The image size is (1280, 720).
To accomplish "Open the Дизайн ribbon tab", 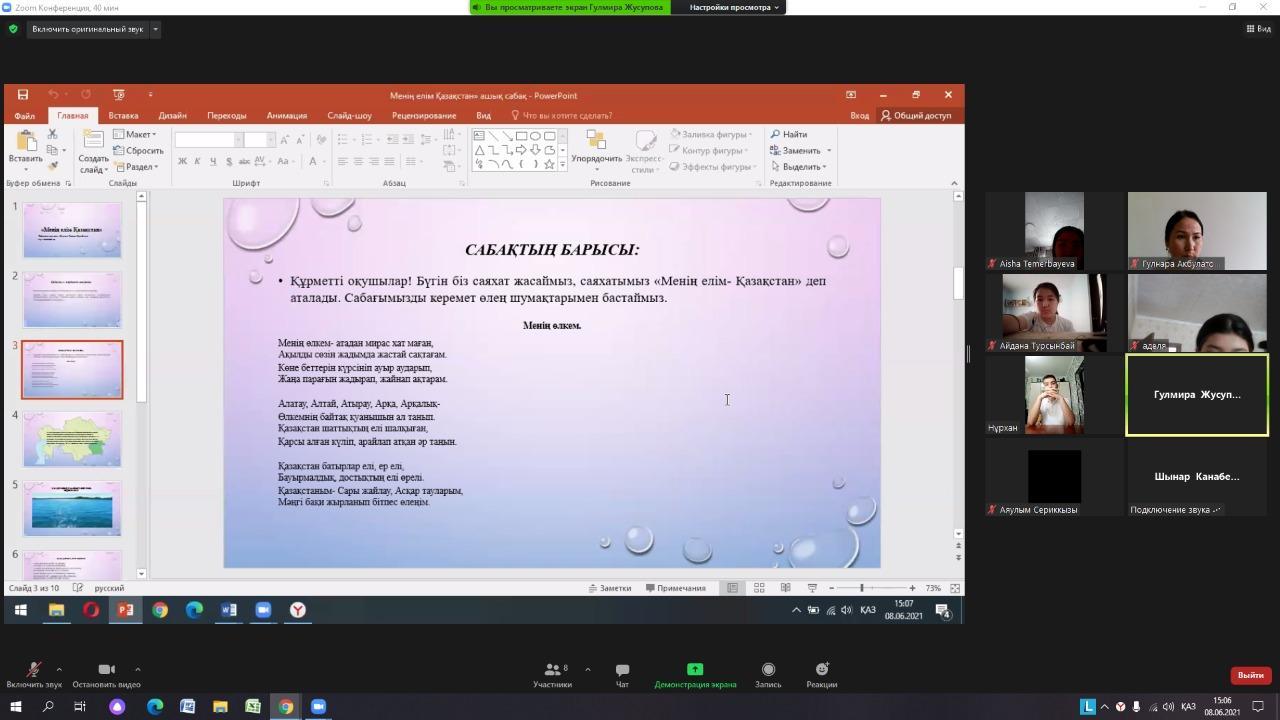I will [x=172, y=115].
